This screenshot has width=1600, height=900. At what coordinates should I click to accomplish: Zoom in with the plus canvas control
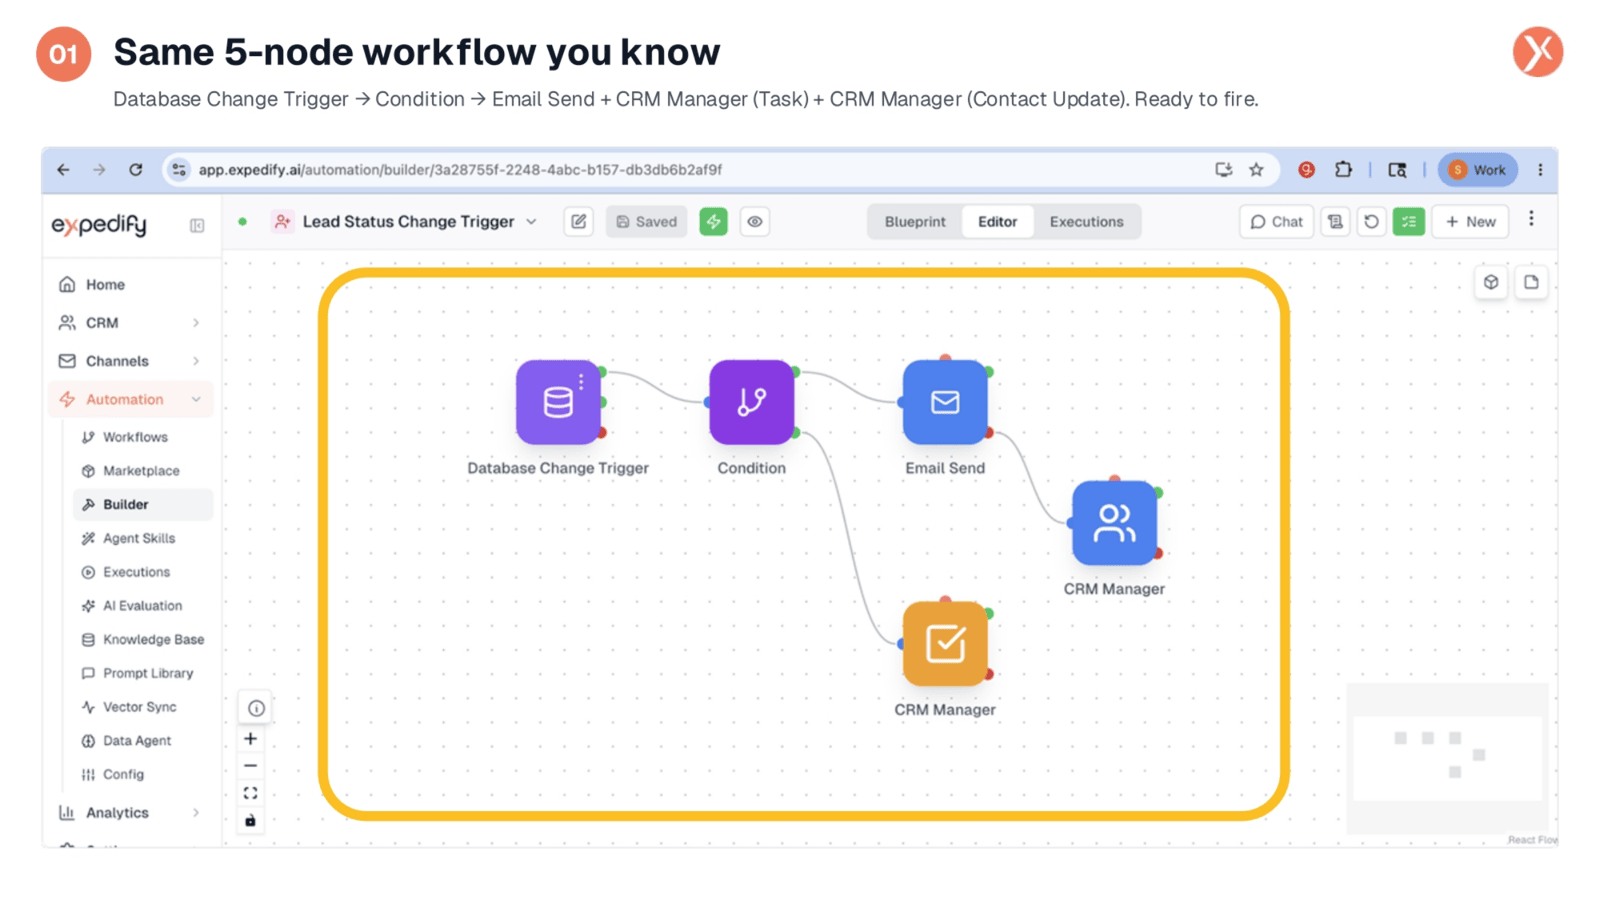pos(251,739)
